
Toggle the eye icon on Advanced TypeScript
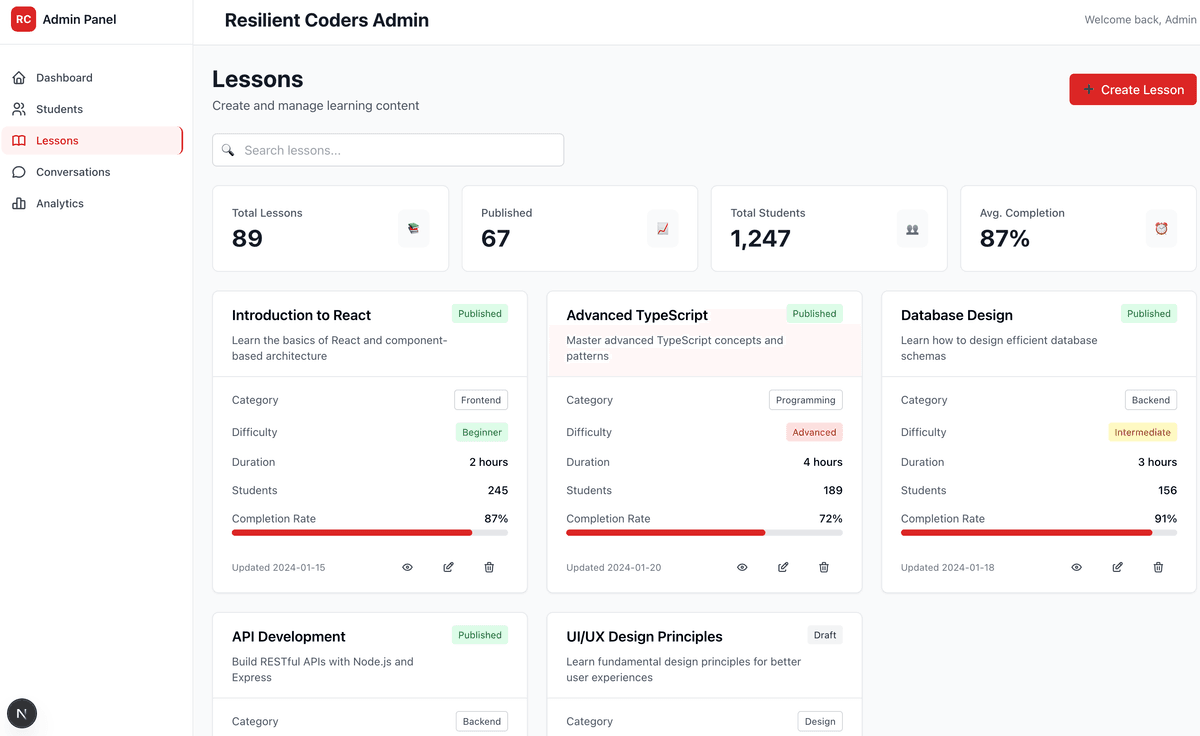(742, 567)
